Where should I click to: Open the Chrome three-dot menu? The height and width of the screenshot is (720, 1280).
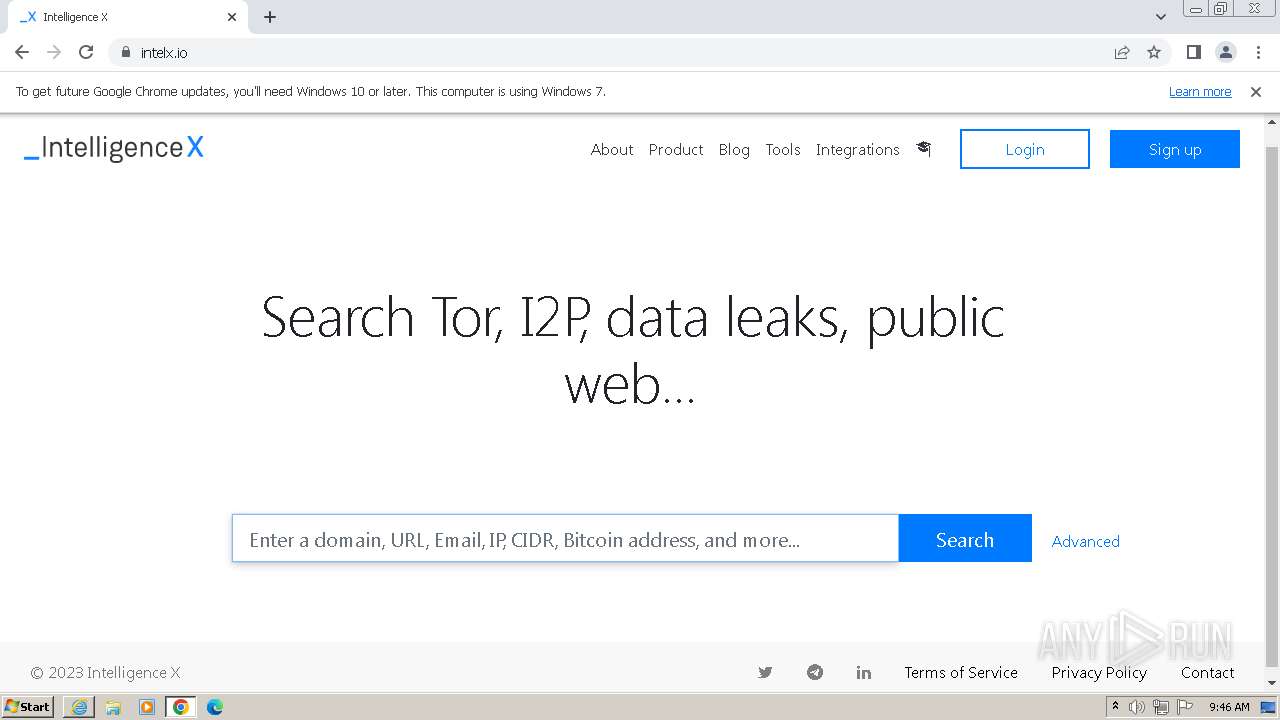1258,52
